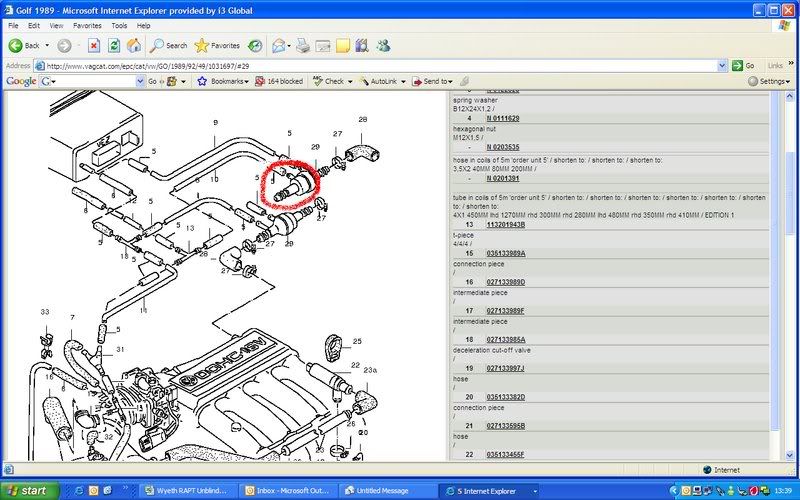Screen dimensions: 800x500
Task: Run the Google spell Check
Action: (x=329, y=81)
